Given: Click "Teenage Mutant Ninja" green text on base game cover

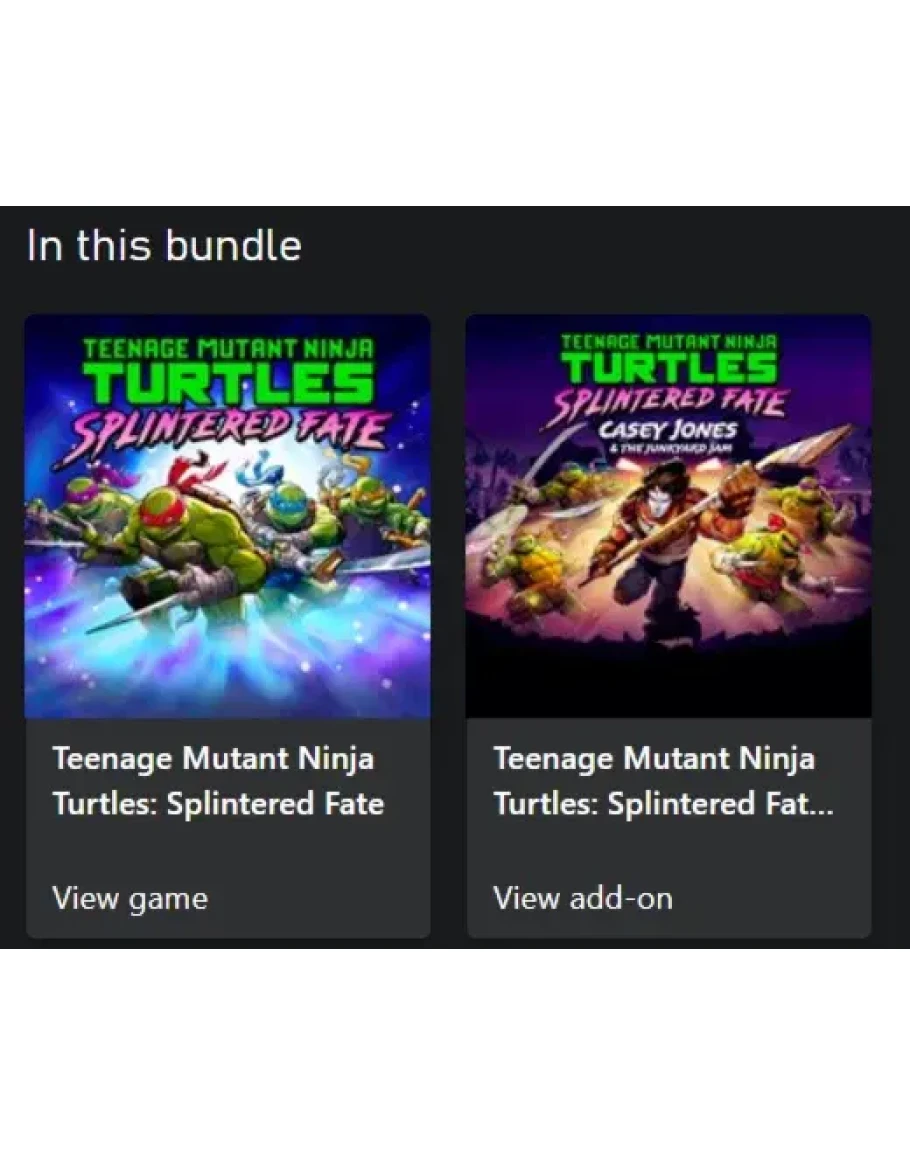Looking at the screenshot, I should (x=229, y=349).
